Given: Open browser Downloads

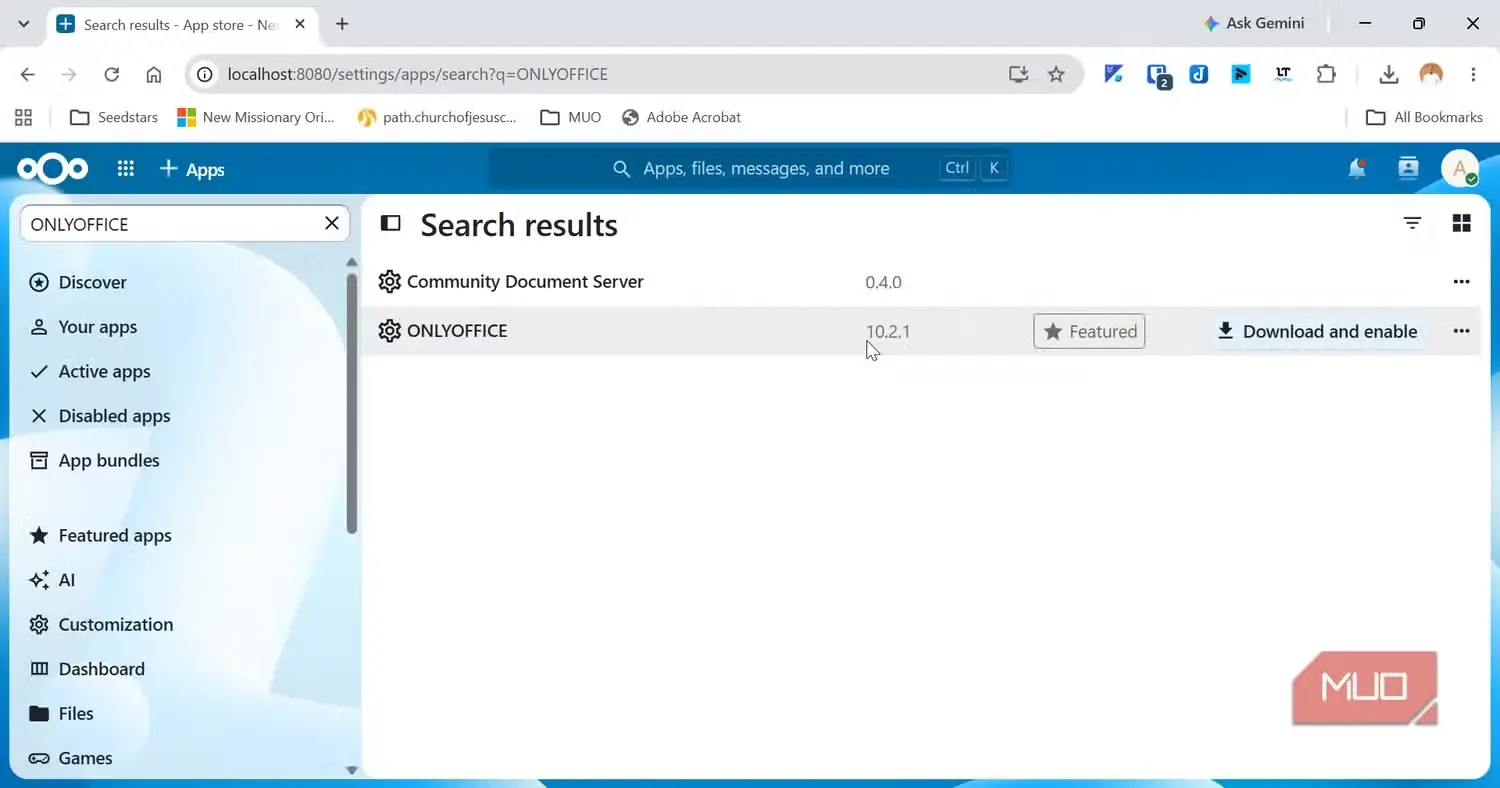Looking at the screenshot, I should point(1388,74).
